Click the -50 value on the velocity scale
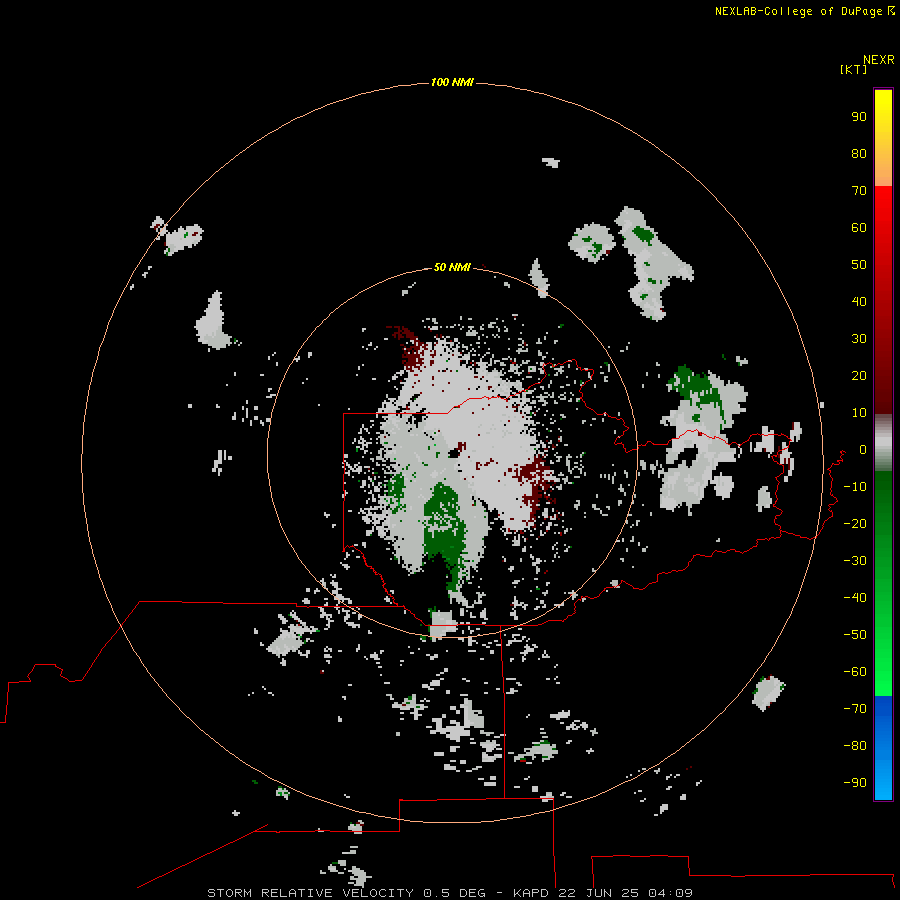Viewport: 900px width, 900px height. point(855,635)
